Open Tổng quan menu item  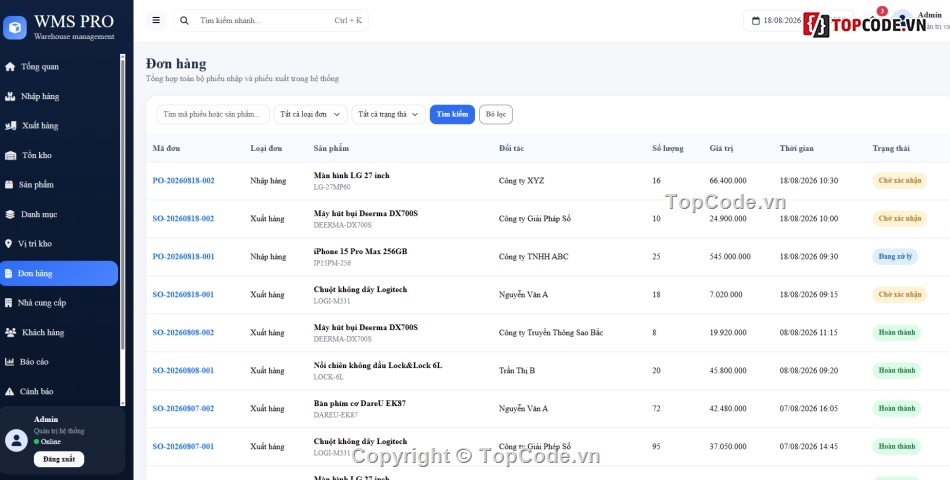59,67
